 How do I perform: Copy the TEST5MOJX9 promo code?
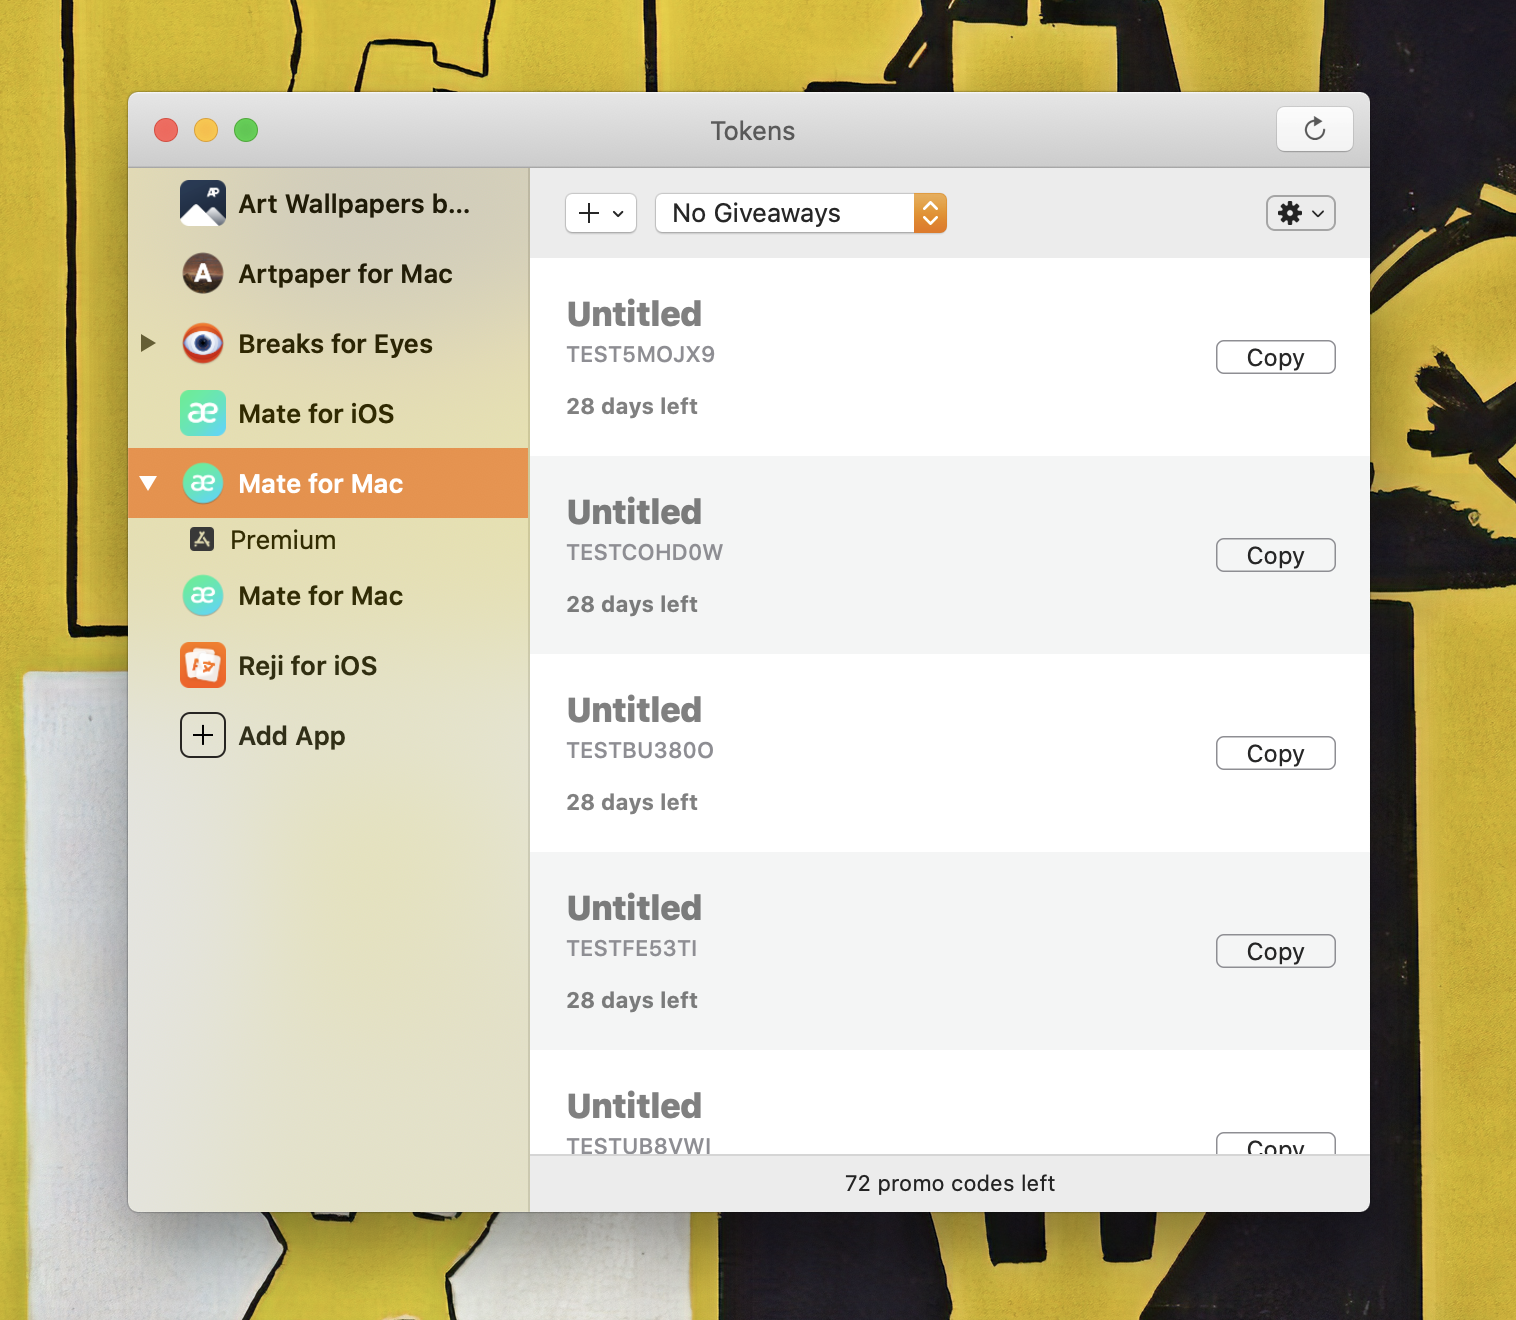1276,357
